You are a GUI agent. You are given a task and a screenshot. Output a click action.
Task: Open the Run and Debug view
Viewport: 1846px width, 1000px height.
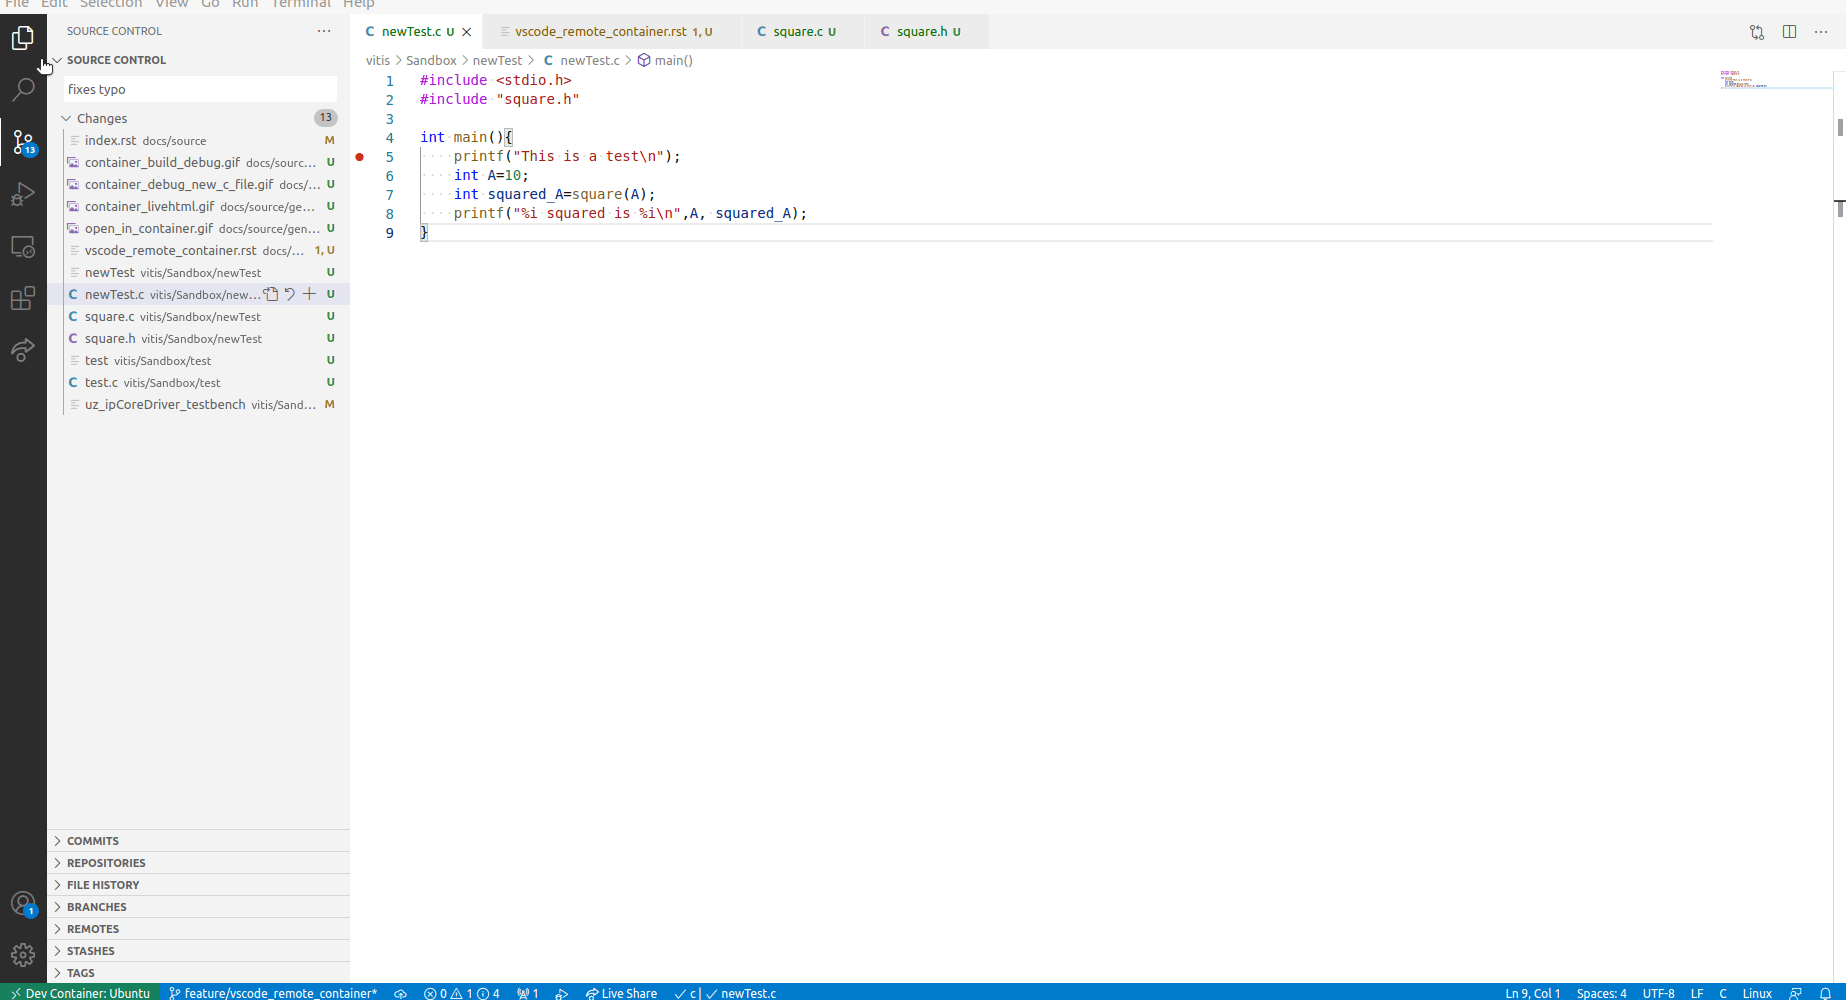[x=23, y=194]
